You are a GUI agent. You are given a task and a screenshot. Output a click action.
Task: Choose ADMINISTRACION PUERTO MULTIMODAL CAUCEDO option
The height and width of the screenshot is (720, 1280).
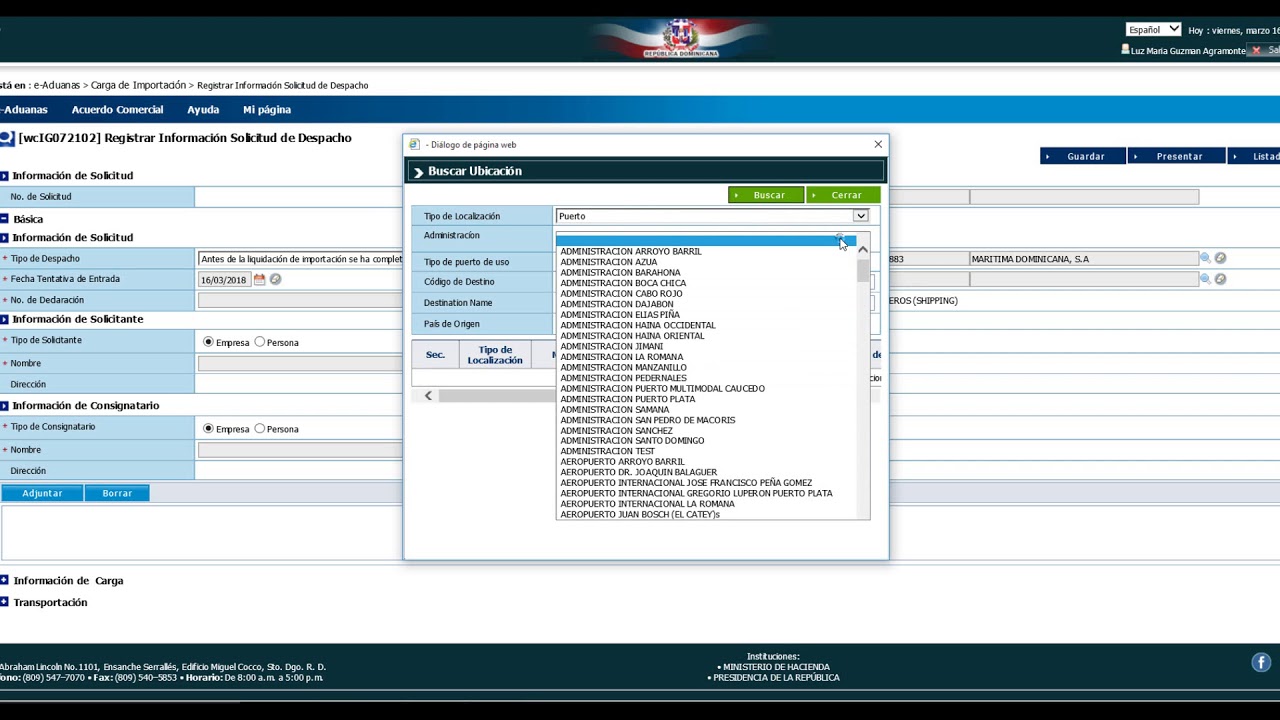[x=662, y=388]
